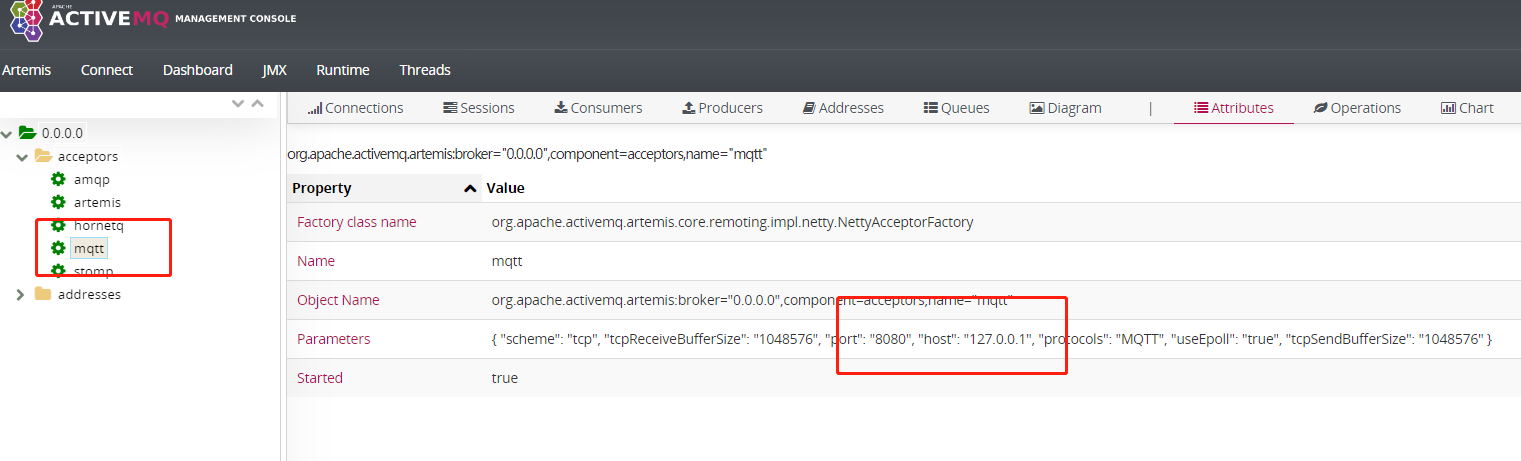
Task: Select the artemis acceptor
Action: [97, 202]
